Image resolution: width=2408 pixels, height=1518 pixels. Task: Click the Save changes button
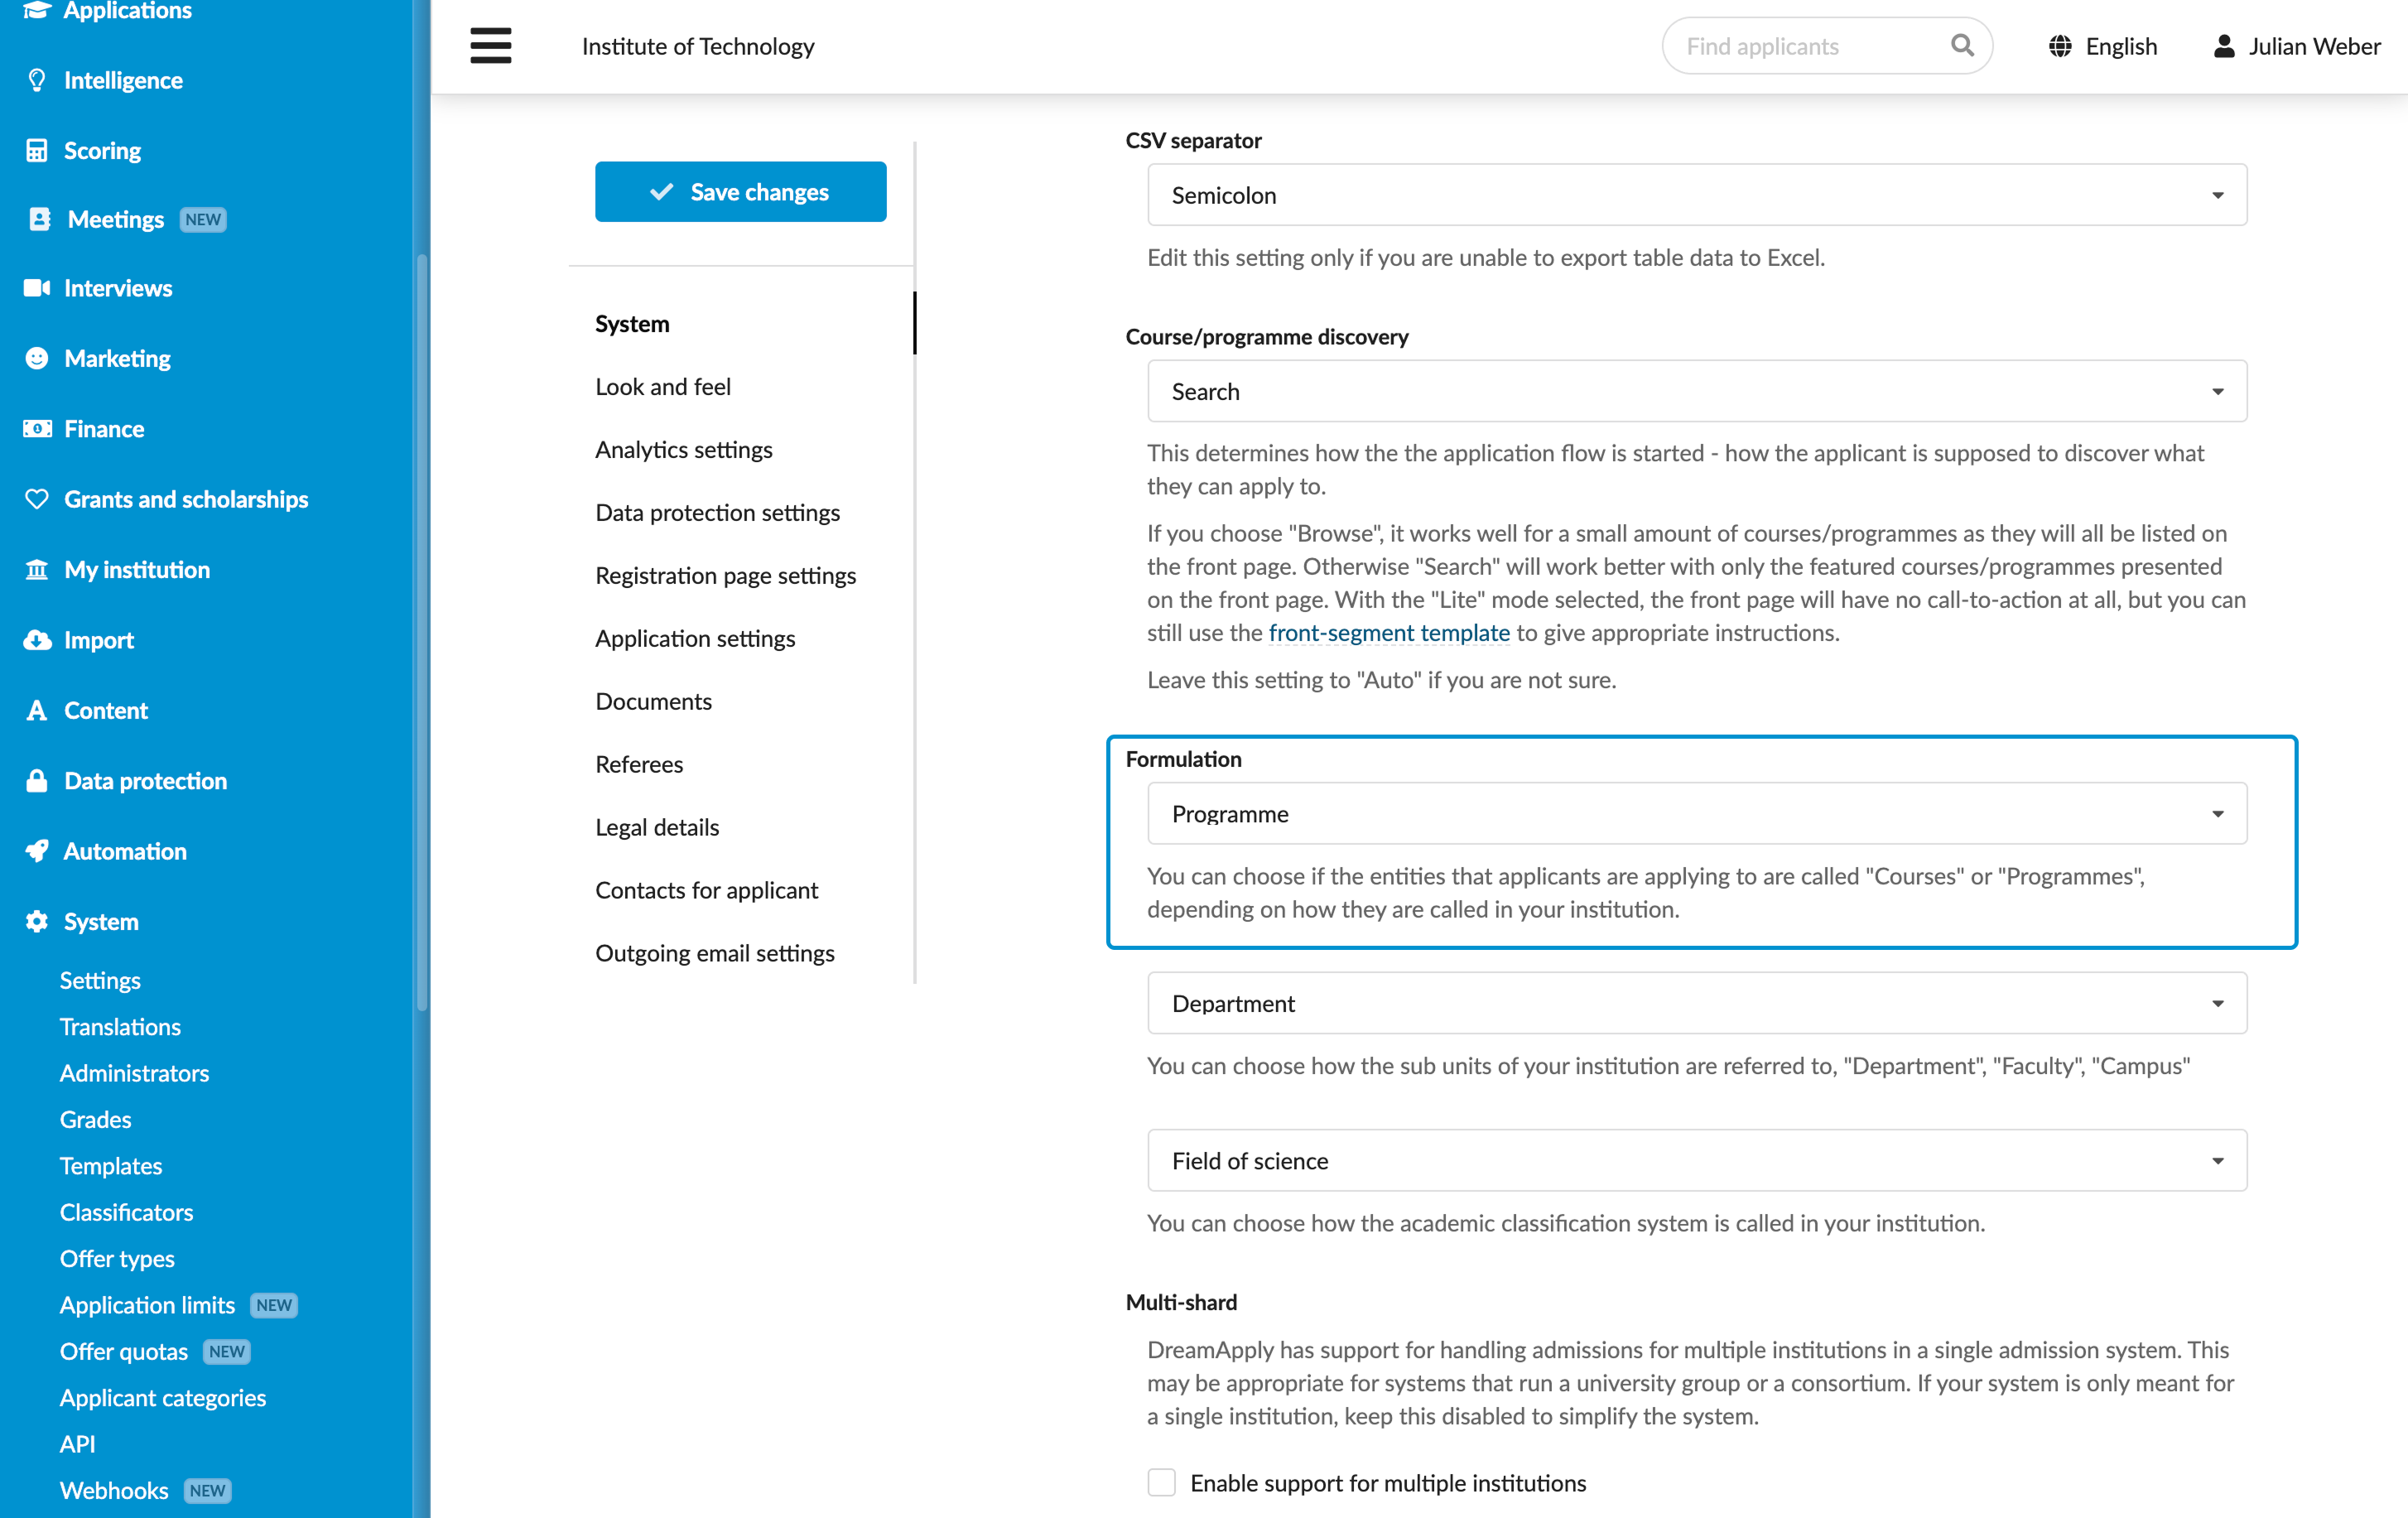click(740, 192)
